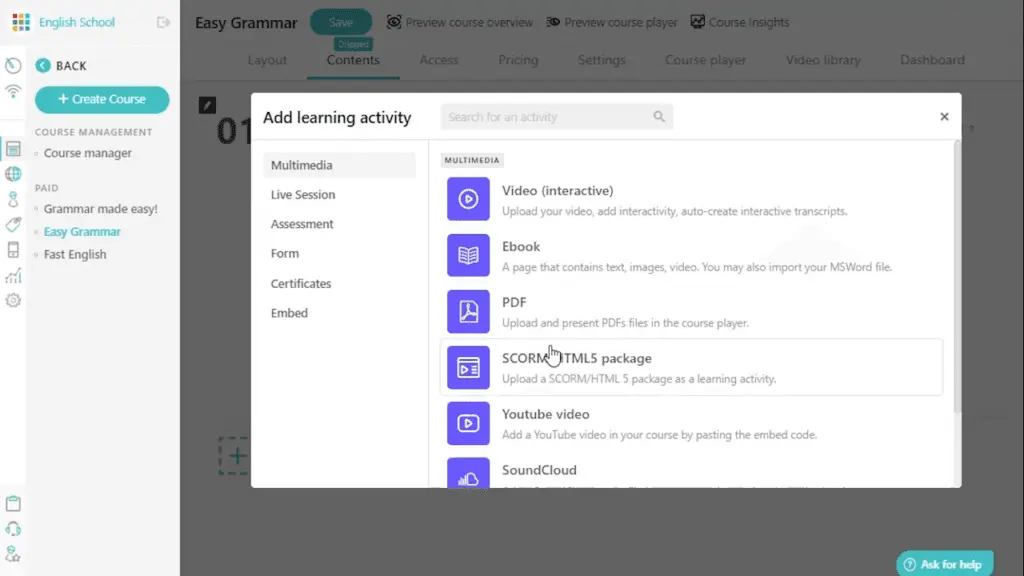1024x576 pixels.
Task: Click the sign-out icon beside English School
Action: (163, 22)
